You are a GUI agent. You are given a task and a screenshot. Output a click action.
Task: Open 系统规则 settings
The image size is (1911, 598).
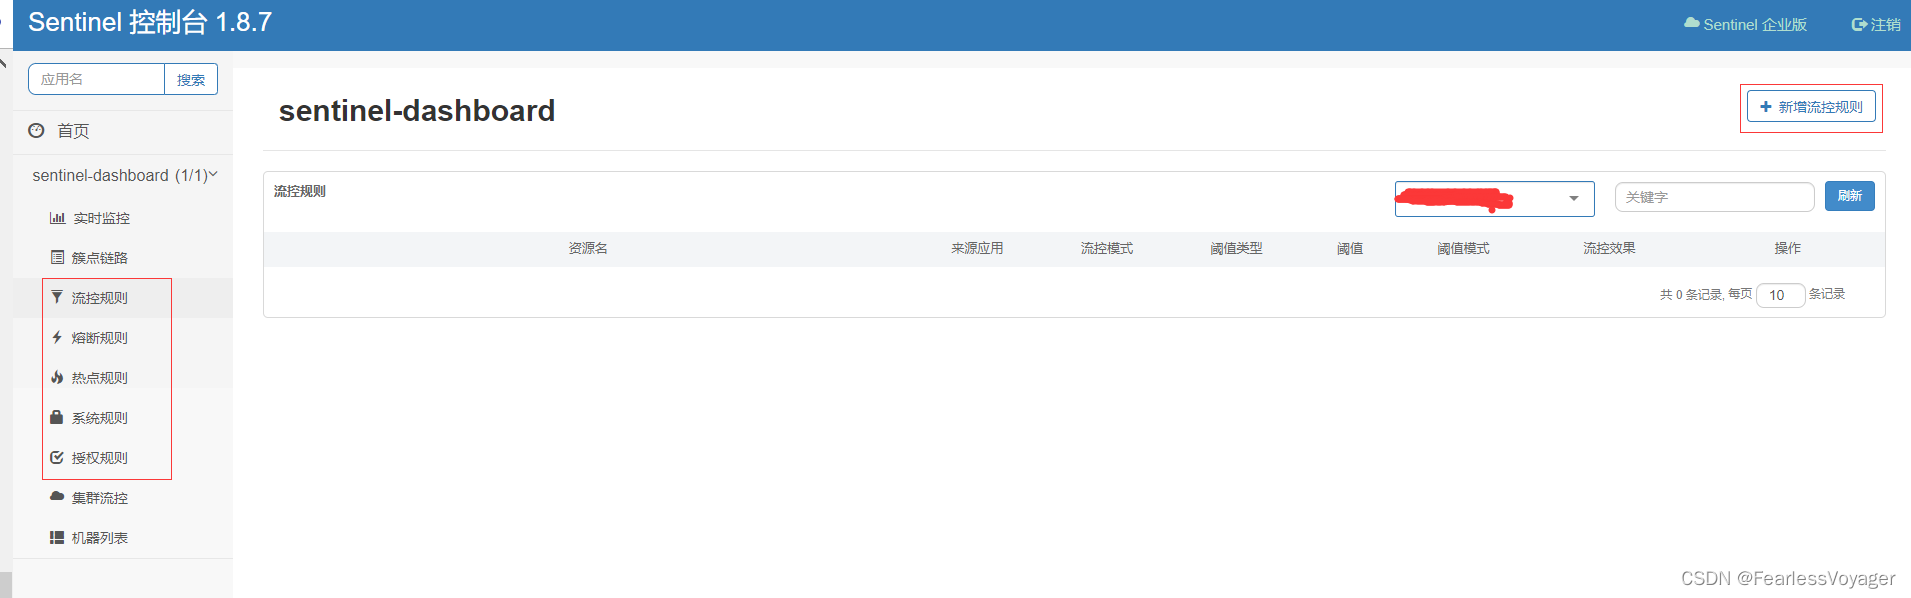click(x=99, y=418)
